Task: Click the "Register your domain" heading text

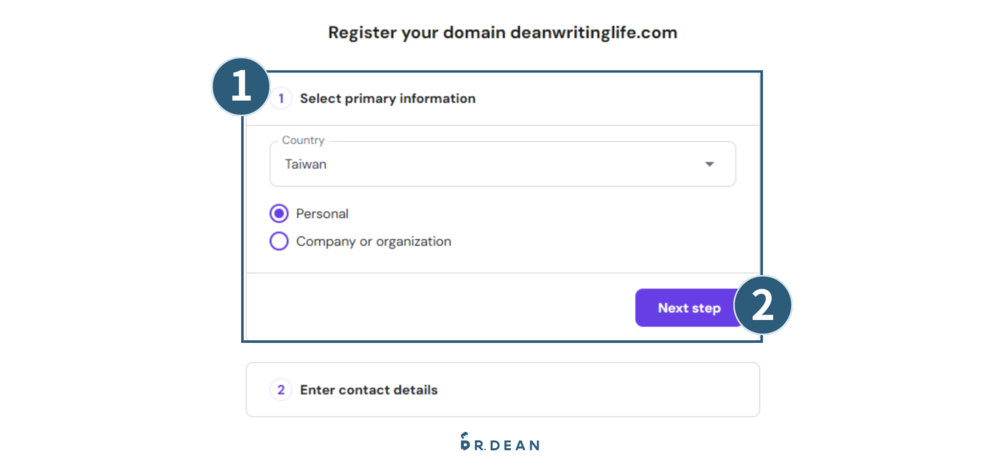Action: [416, 33]
